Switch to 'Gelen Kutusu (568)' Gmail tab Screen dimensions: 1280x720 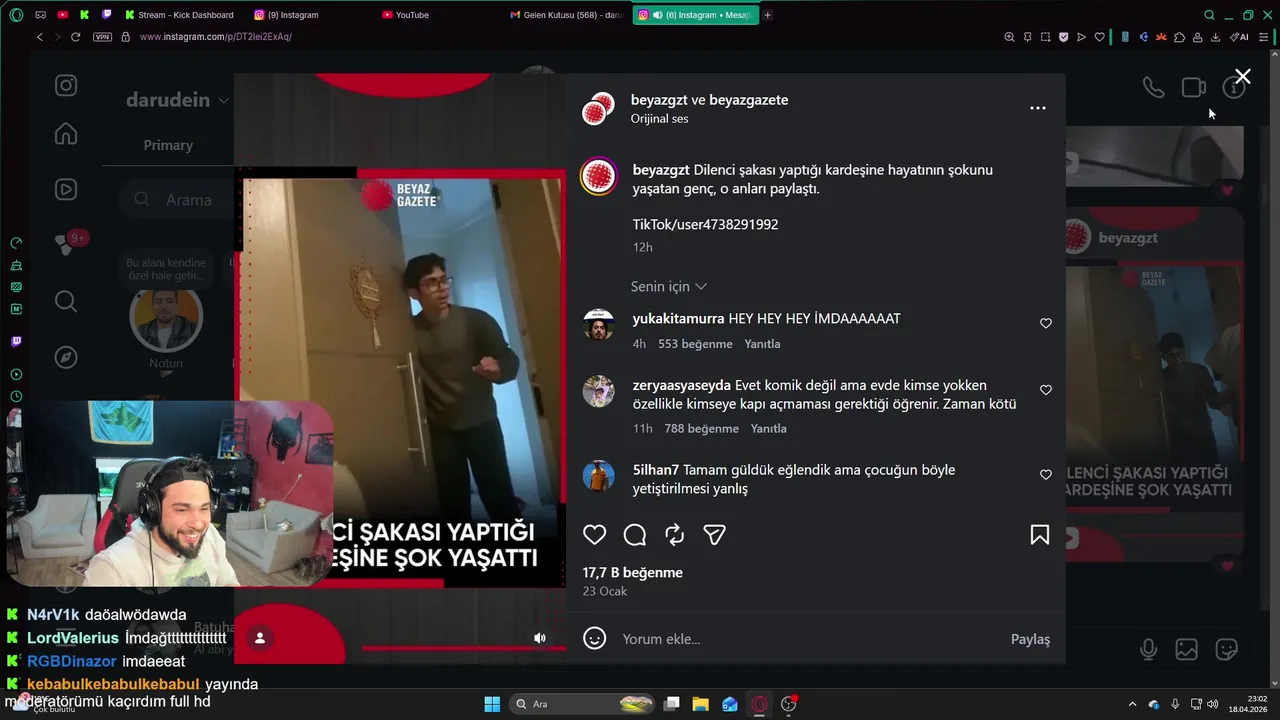566,15
